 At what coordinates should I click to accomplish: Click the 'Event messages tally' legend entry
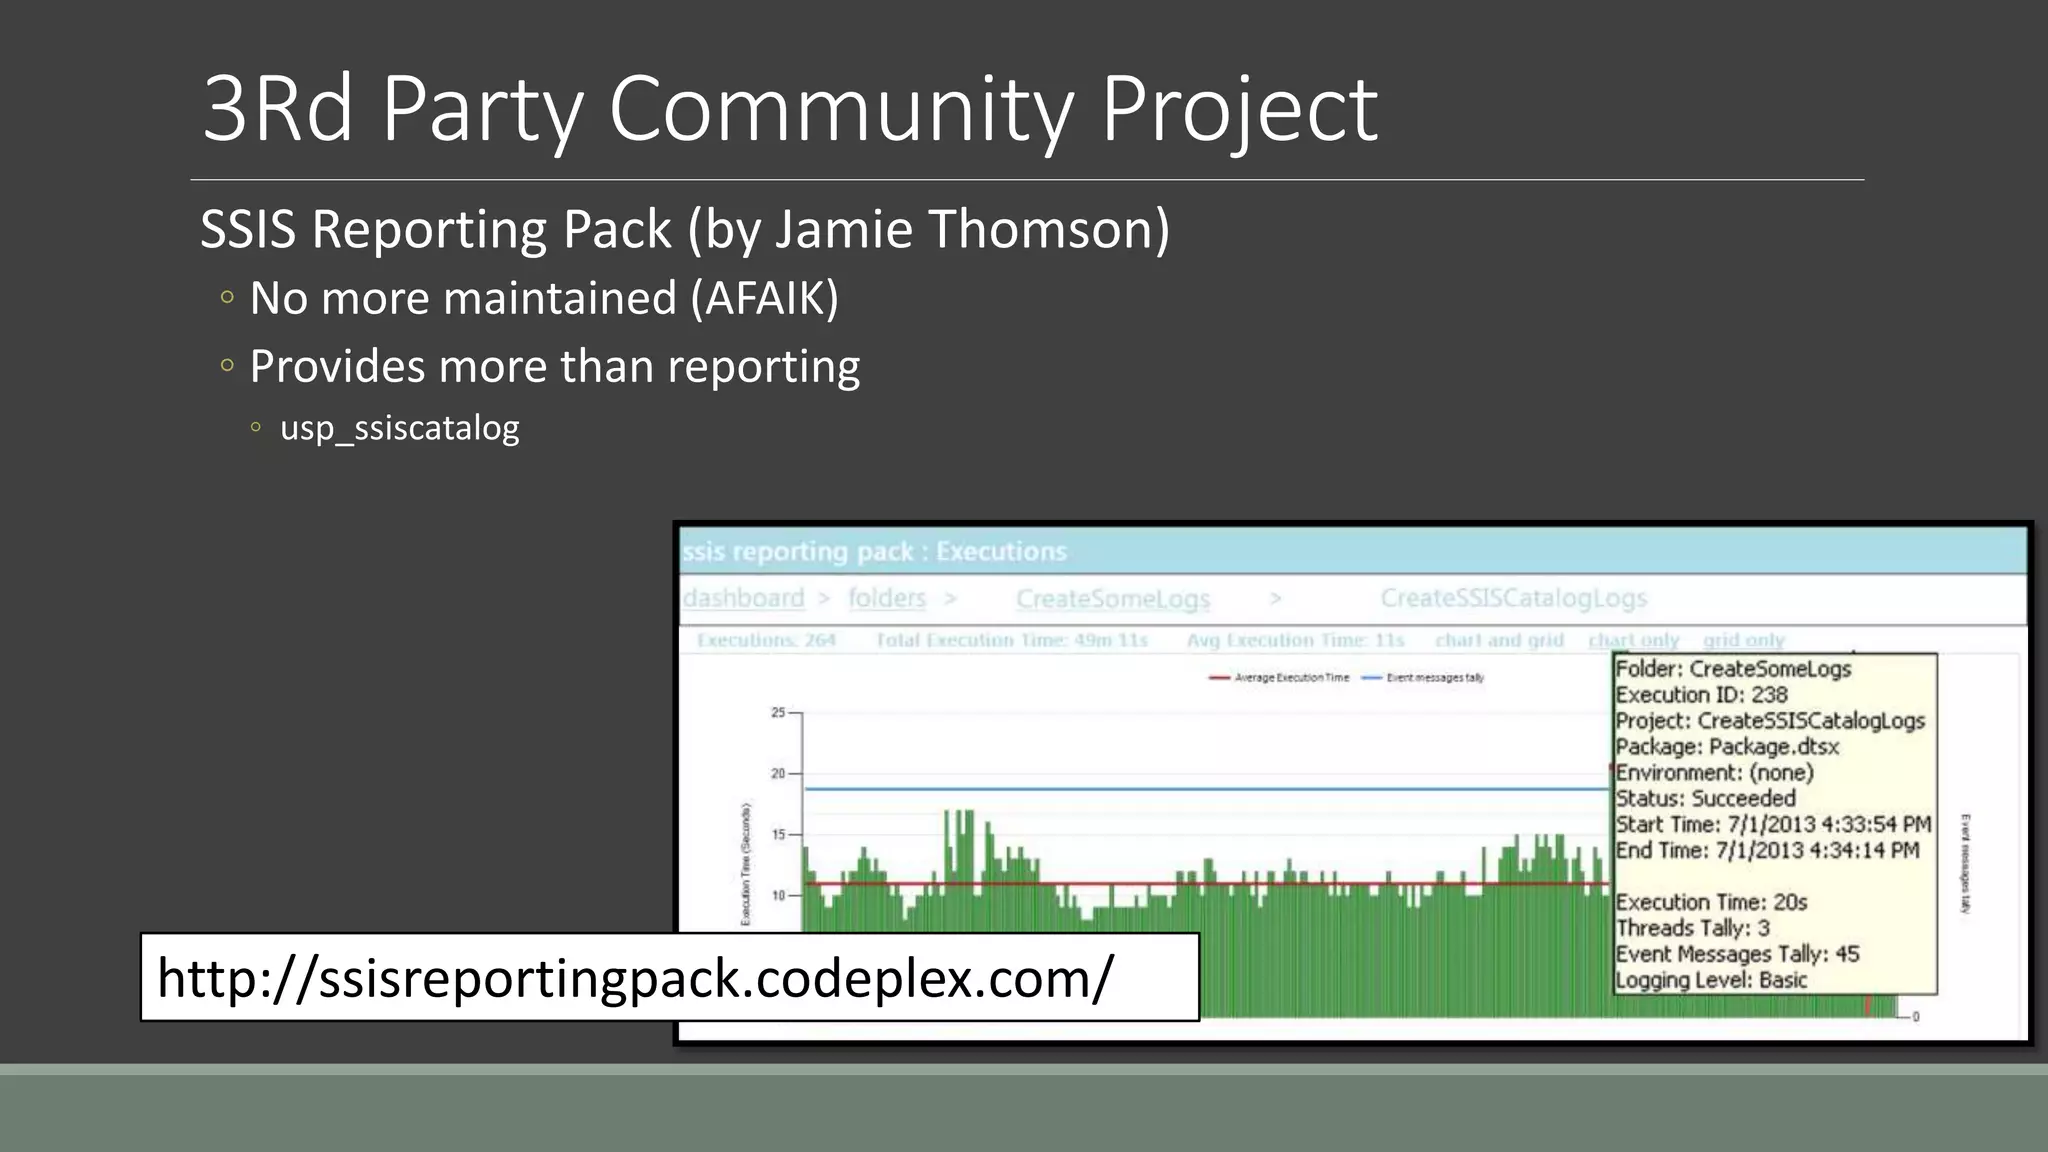tap(1423, 678)
